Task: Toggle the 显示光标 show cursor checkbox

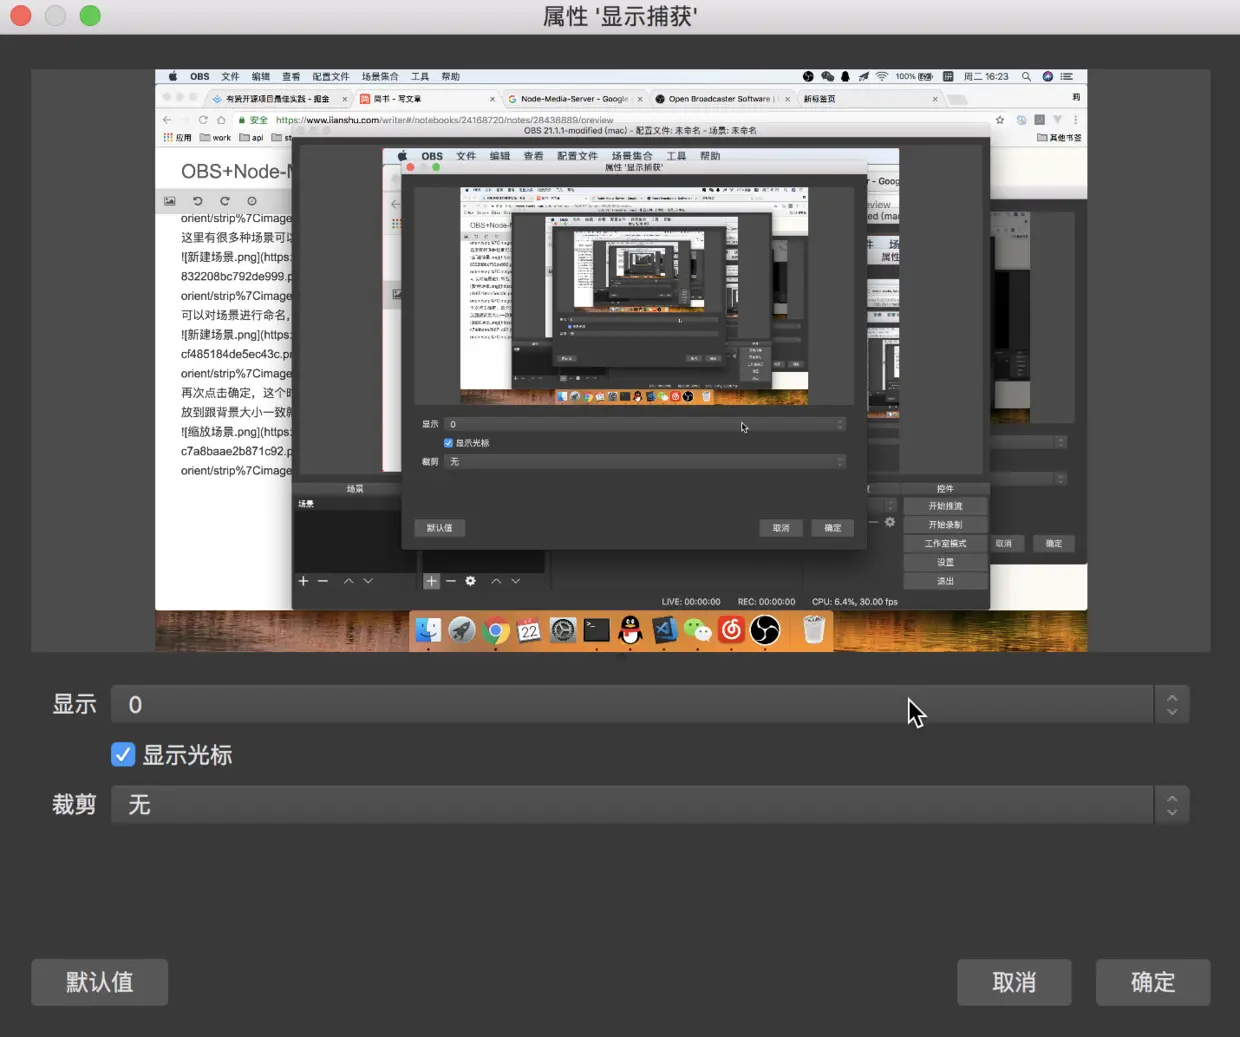Action: tap(122, 755)
